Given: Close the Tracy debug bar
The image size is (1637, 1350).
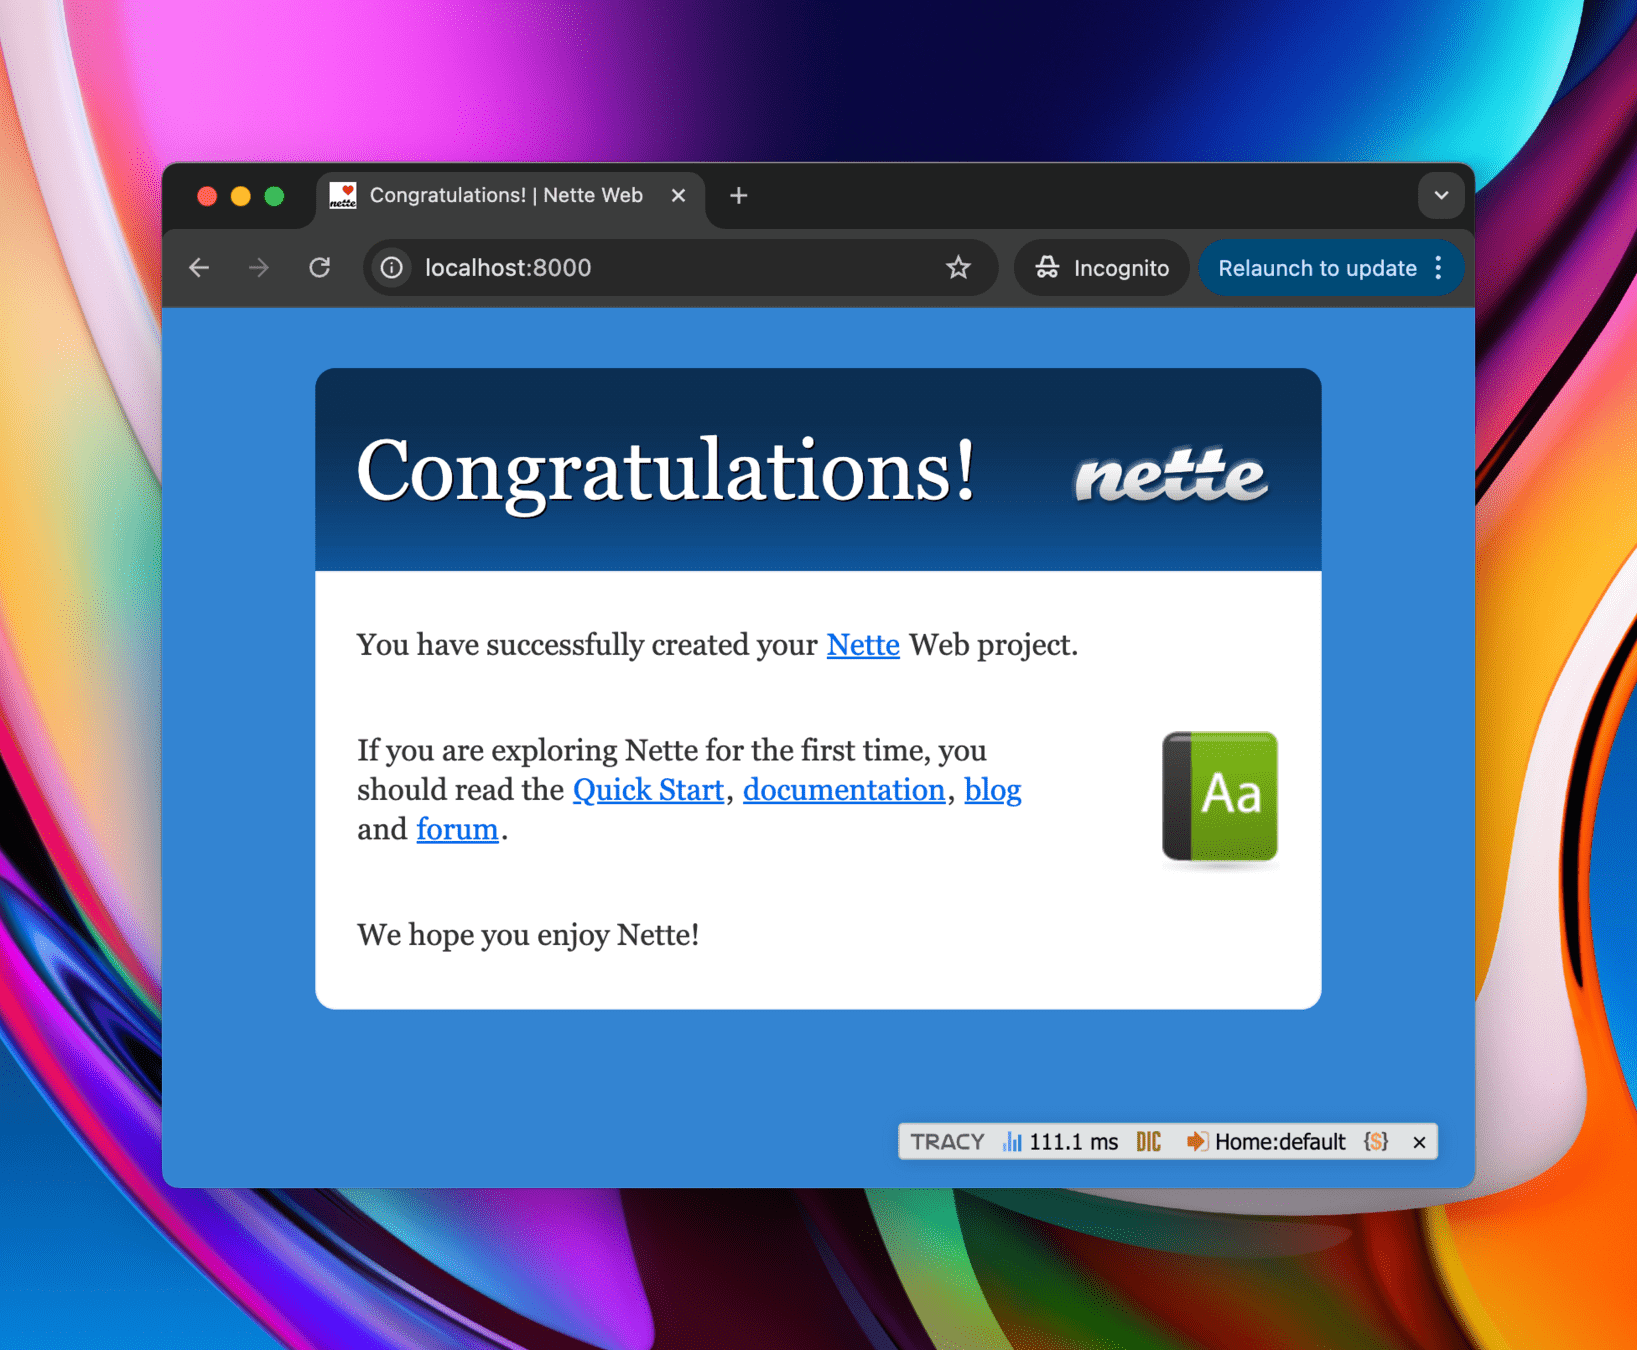Looking at the screenshot, I should 1419,1142.
